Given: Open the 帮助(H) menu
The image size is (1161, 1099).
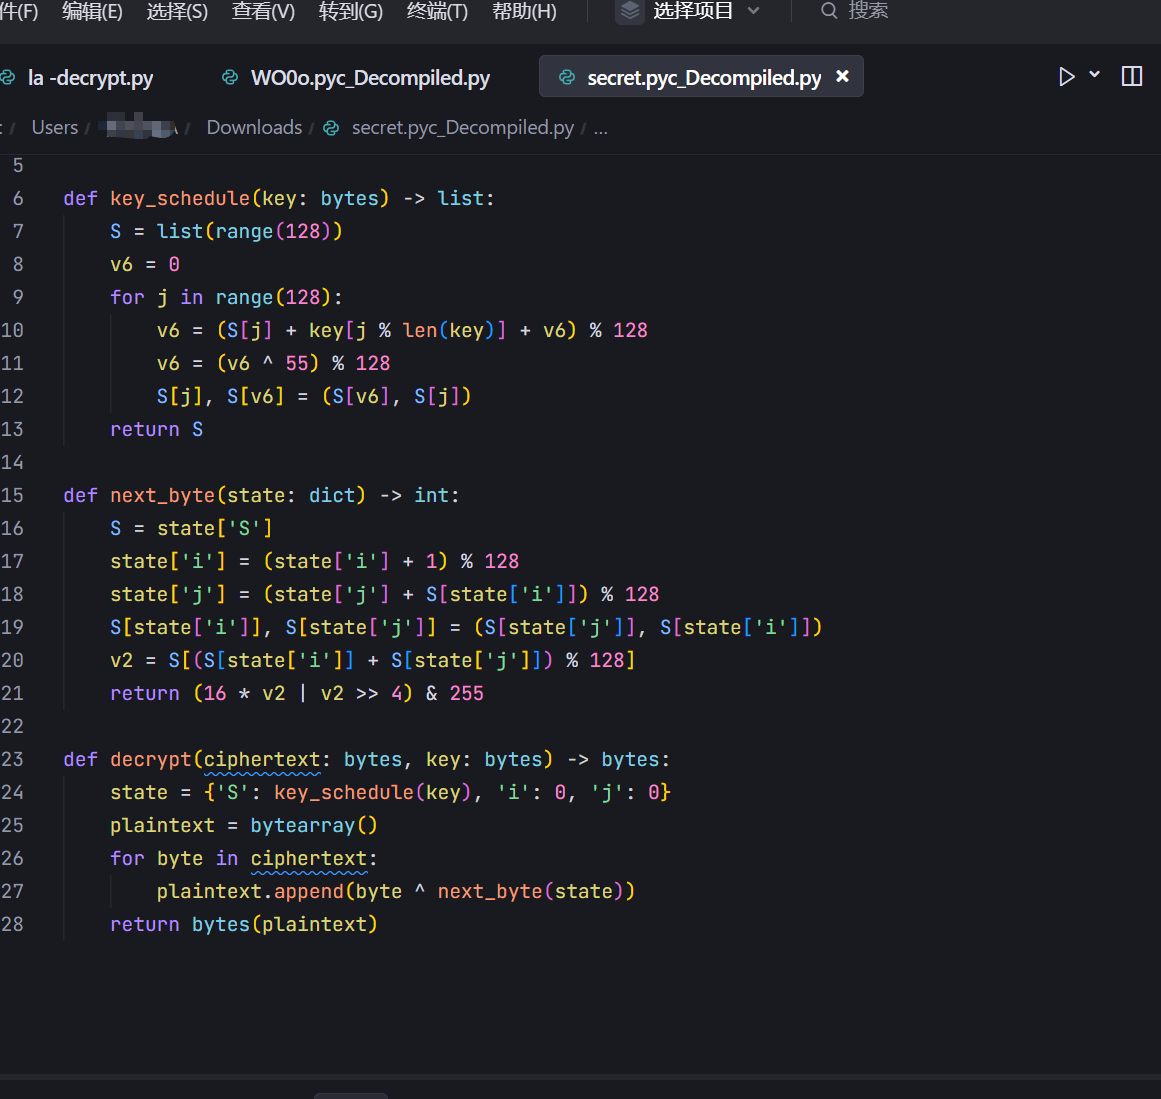Looking at the screenshot, I should point(524,11).
